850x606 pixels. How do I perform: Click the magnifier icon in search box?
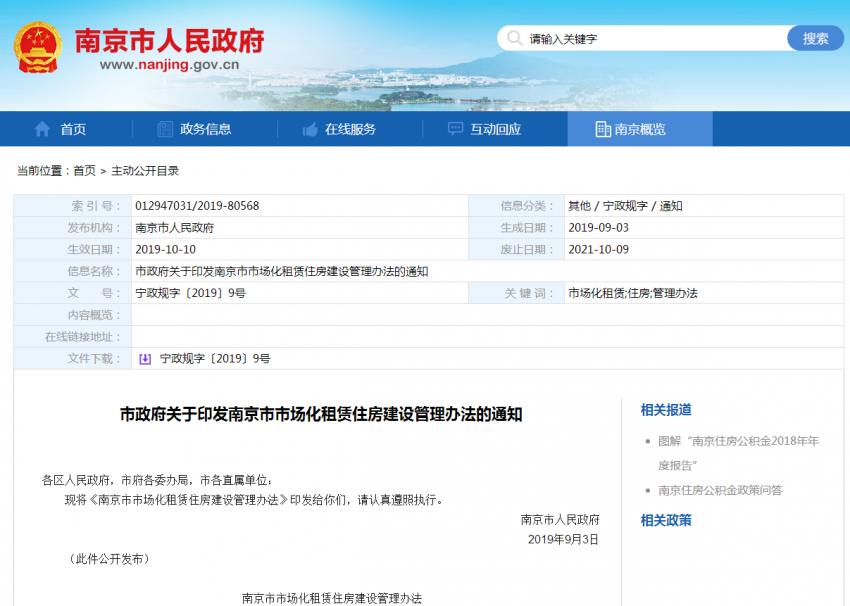(x=514, y=39)
